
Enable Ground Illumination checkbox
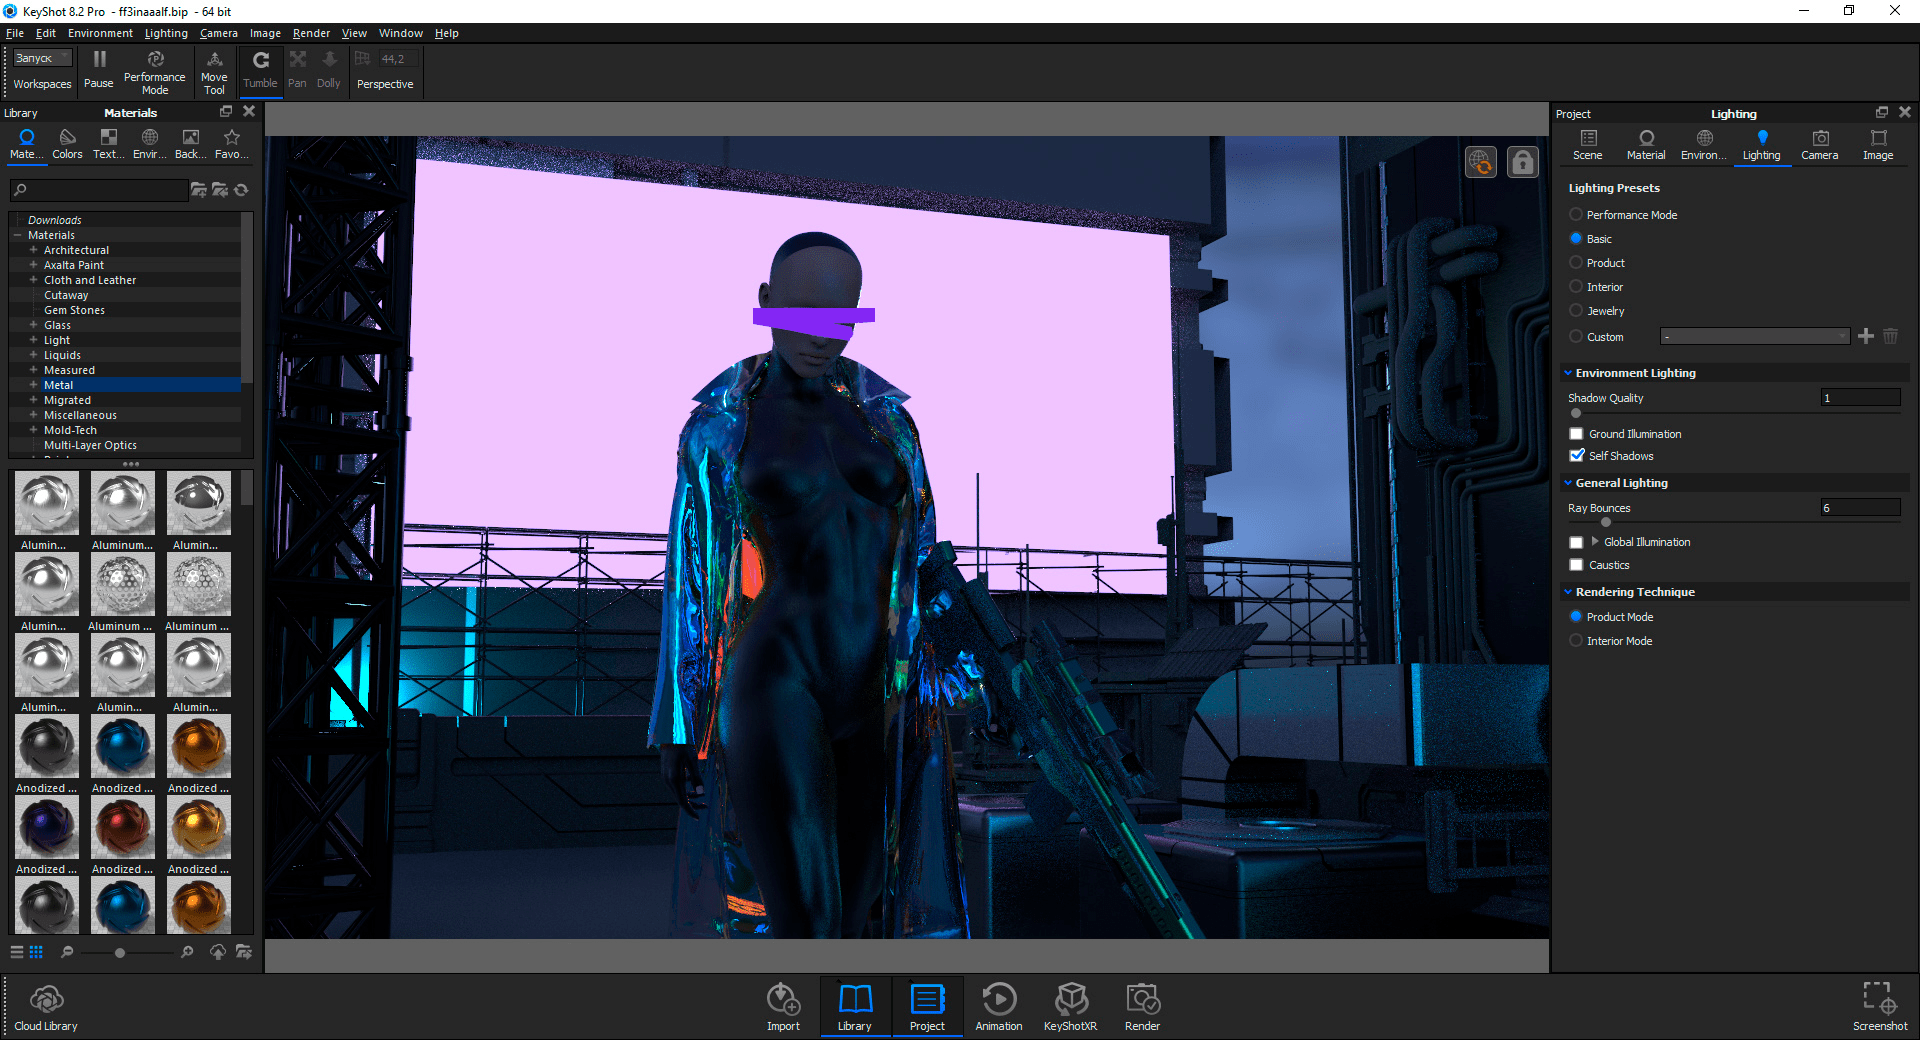pyautogui.click(x=1577, y=434)
